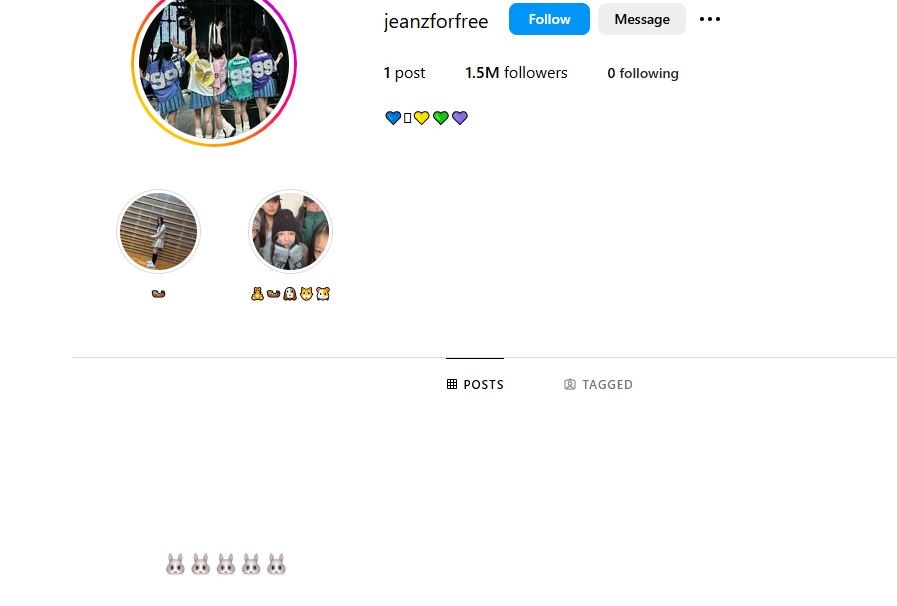897x606 pixels.
Task: Select the POSTS tab
Action: coord(475,384)
